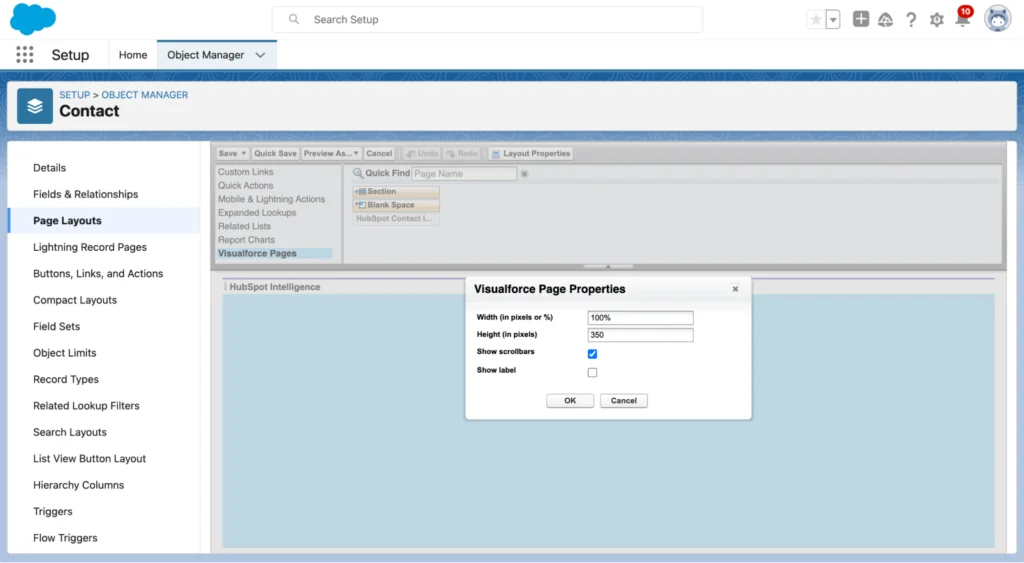The height and width of the screenshot is (563, 1024).
Task: Open the favorites list dropdown arrow
Action: [833, 20]
